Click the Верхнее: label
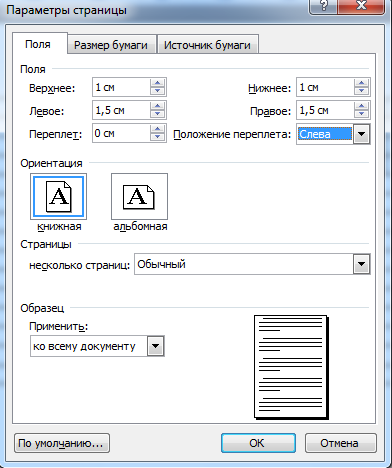The width and height of the screenshot is (392, 468). [x=52, y=88]
